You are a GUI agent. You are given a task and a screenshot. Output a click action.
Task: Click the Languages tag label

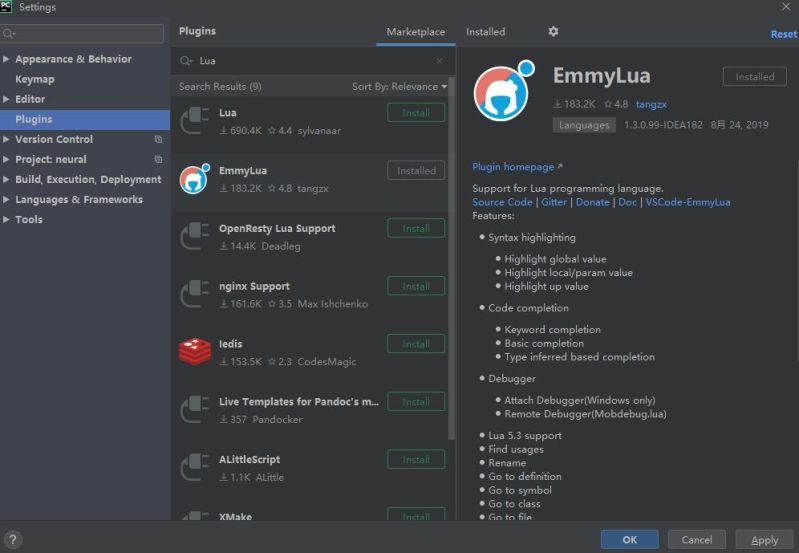584,125
